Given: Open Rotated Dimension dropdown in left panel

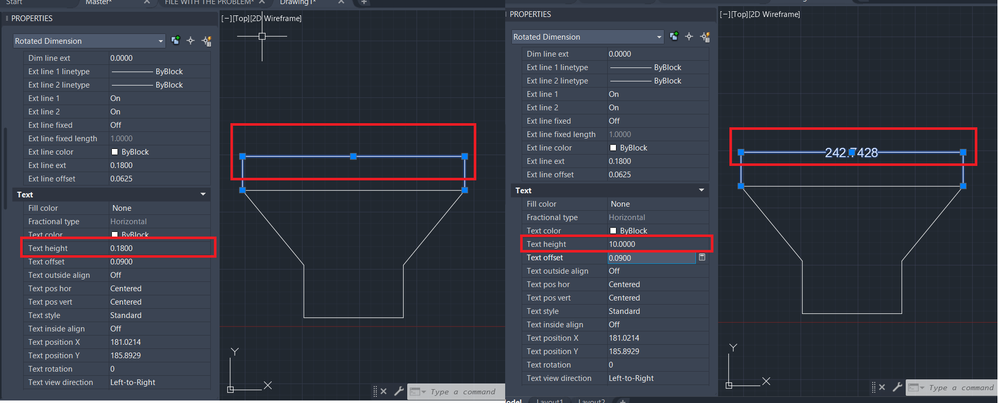Looking at the screenshot, I should [89, 41].
